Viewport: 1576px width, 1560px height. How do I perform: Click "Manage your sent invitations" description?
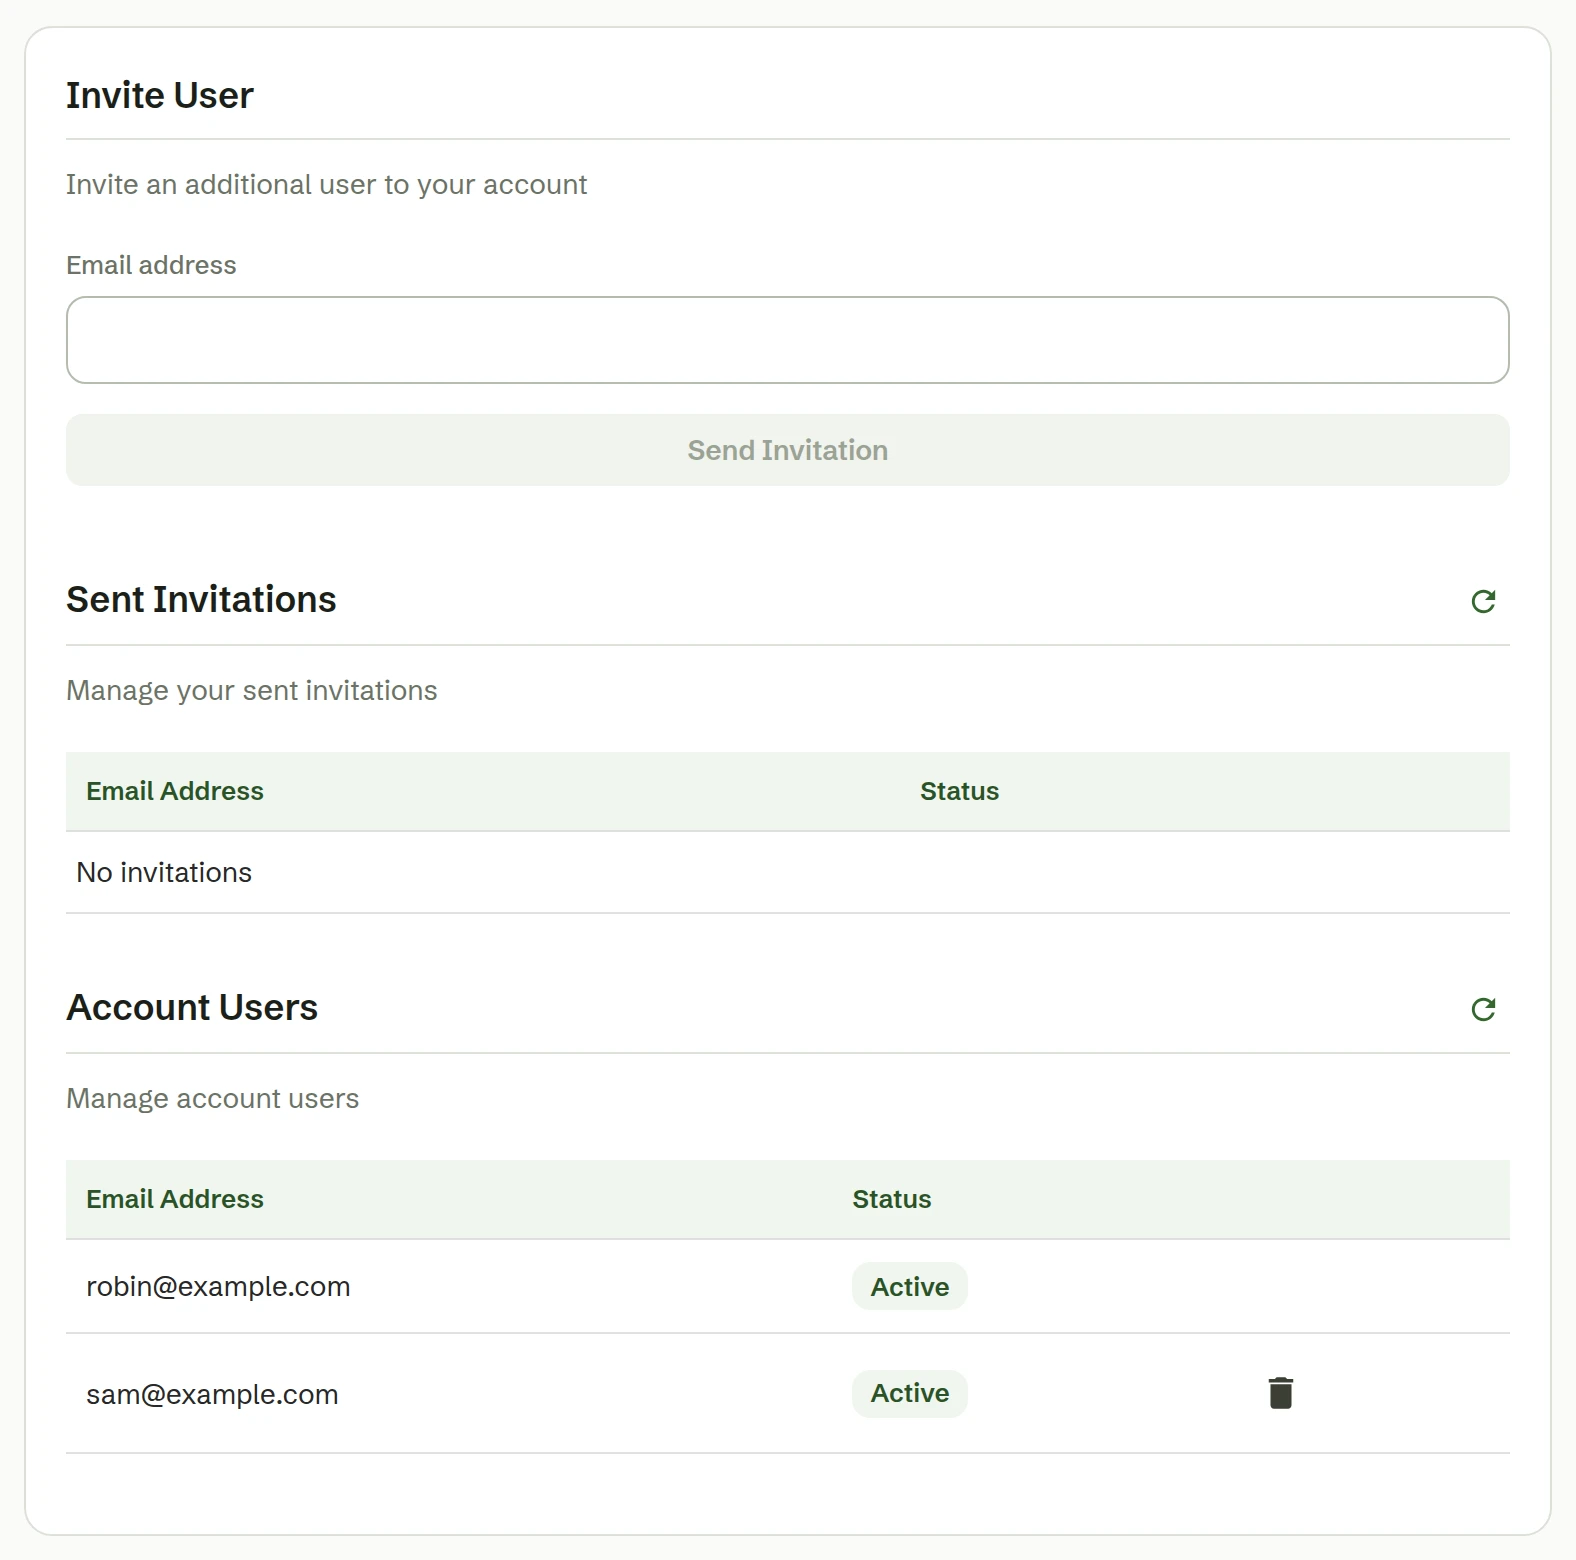(x=252, y=691)
